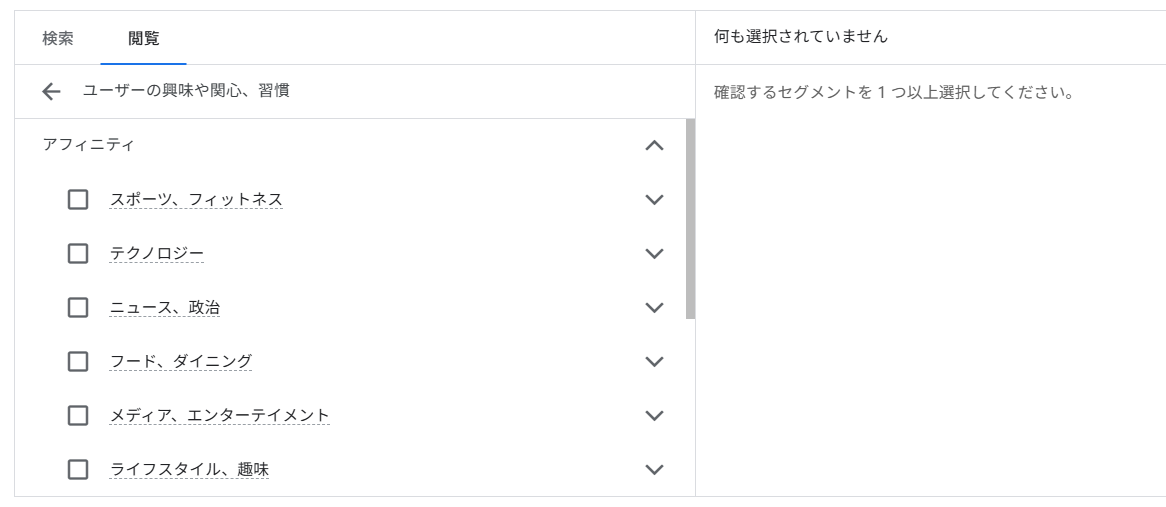Click the テクノロジー label text
The width and height of the screenshot is (1166, 507).
[157, 254]
